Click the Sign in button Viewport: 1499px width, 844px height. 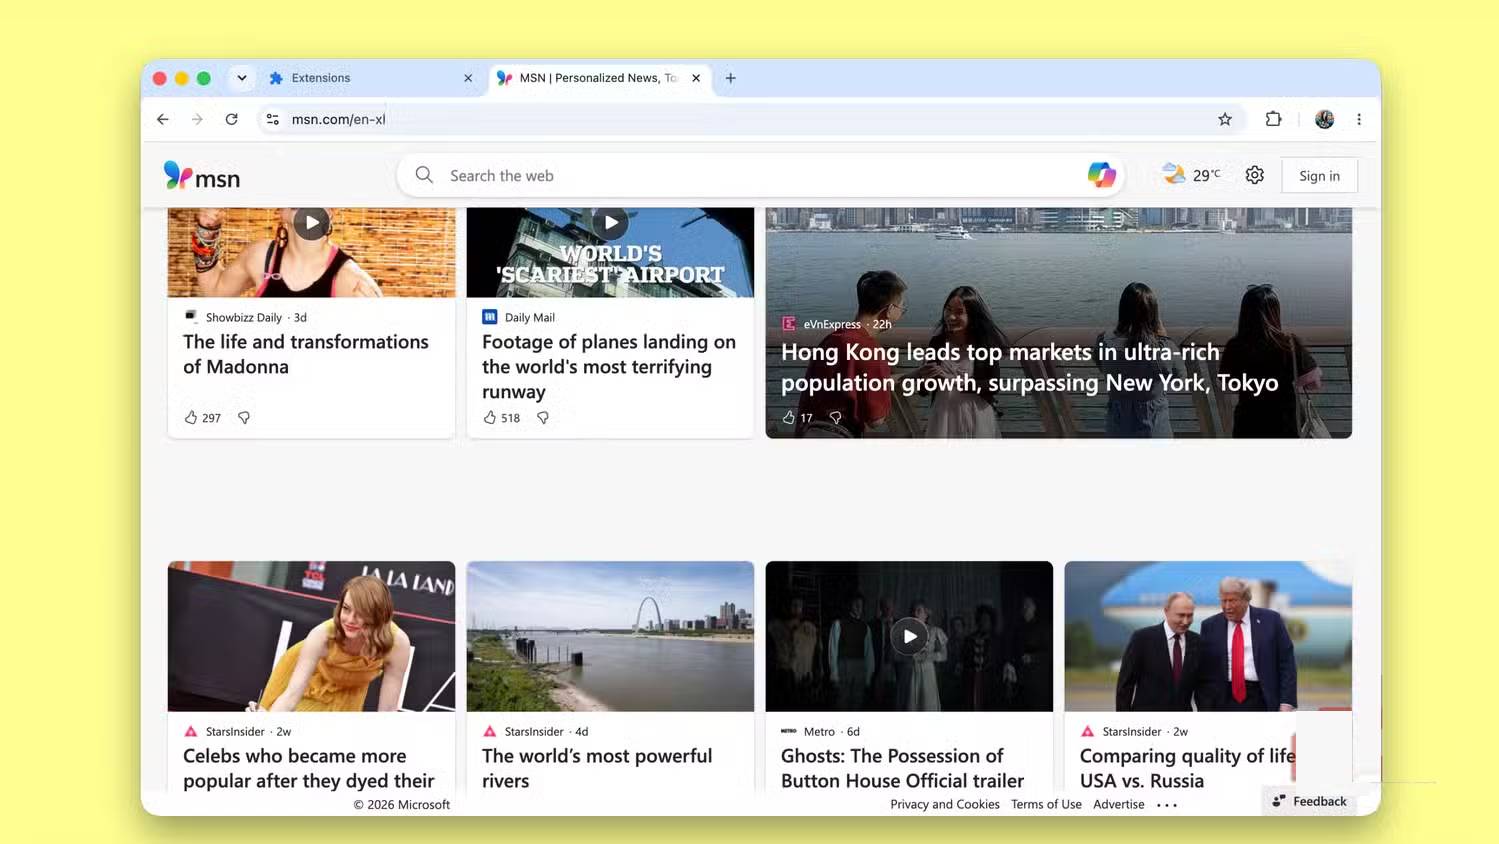[x=1319, y=176]
